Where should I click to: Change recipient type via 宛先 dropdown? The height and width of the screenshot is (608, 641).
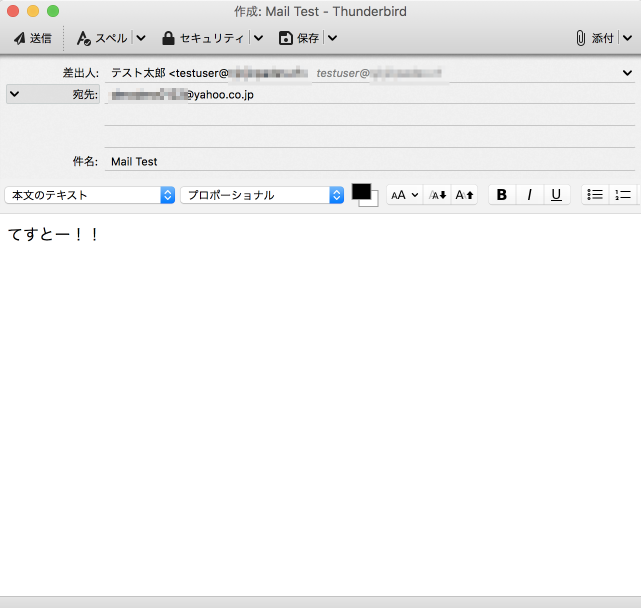pyautogui.click(x=53, y=94)
